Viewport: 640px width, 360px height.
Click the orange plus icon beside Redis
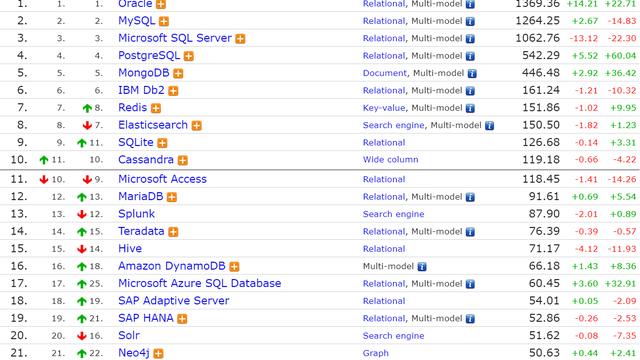coord(156,108)
